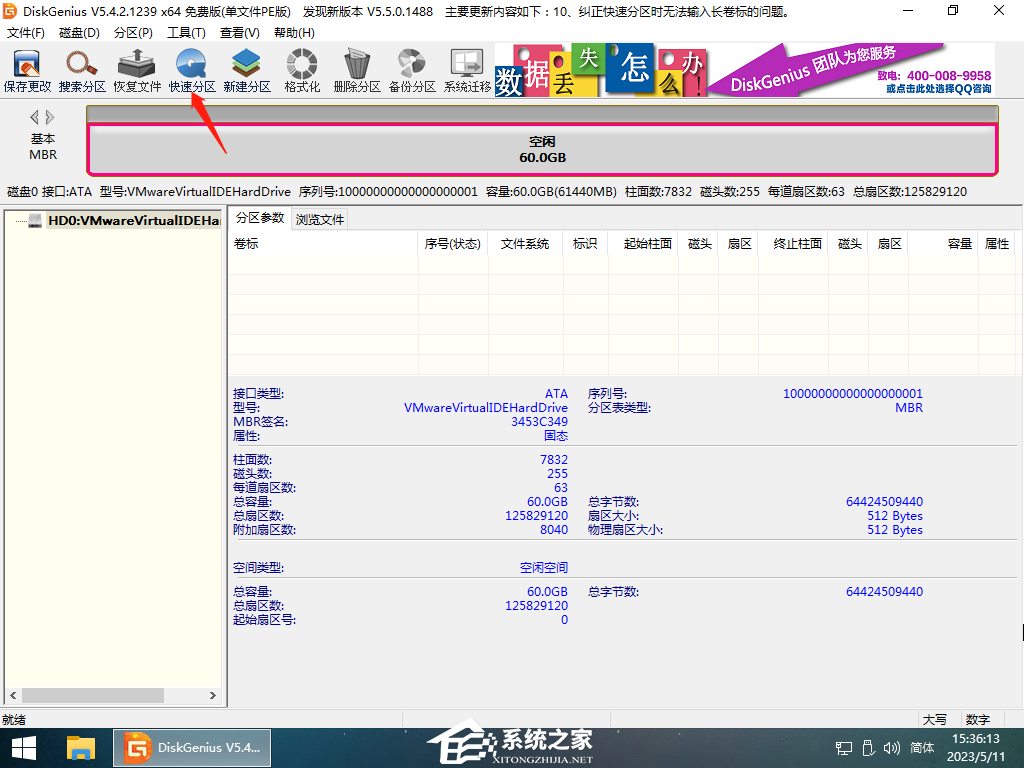Click the 60.0GB 空闲 free space bar
Image resolution: width=1024 pixels, height=768 pixels.
coord(542,150)
